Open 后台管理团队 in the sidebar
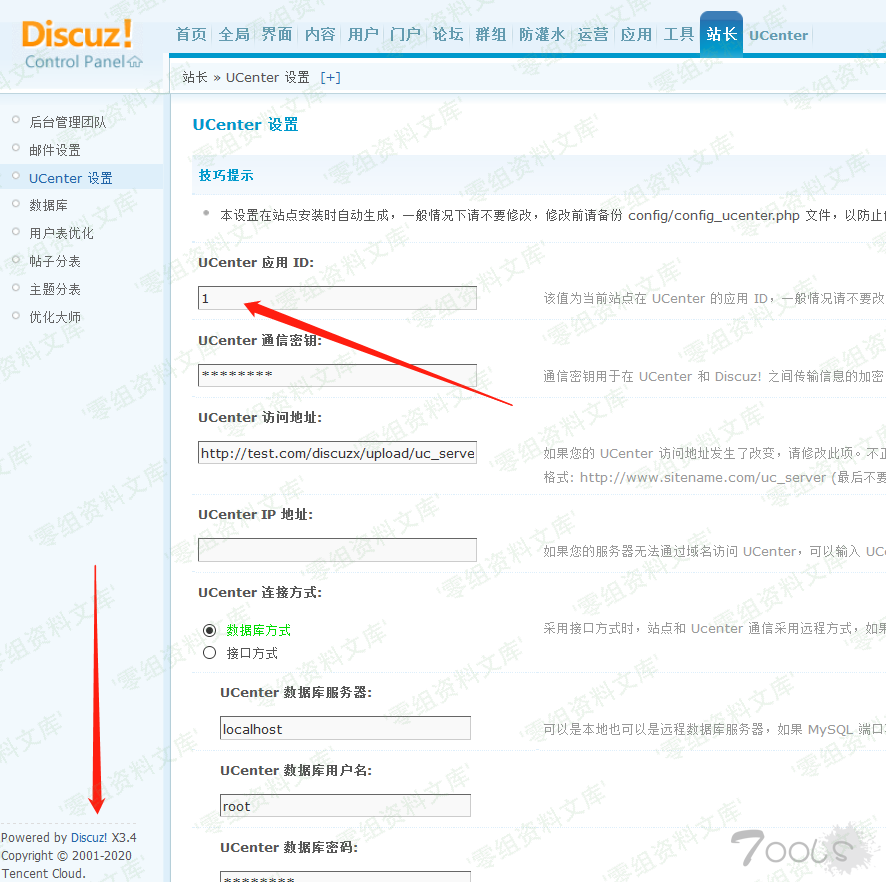This screenshot has height=882, width=886. tap(67, 122)
